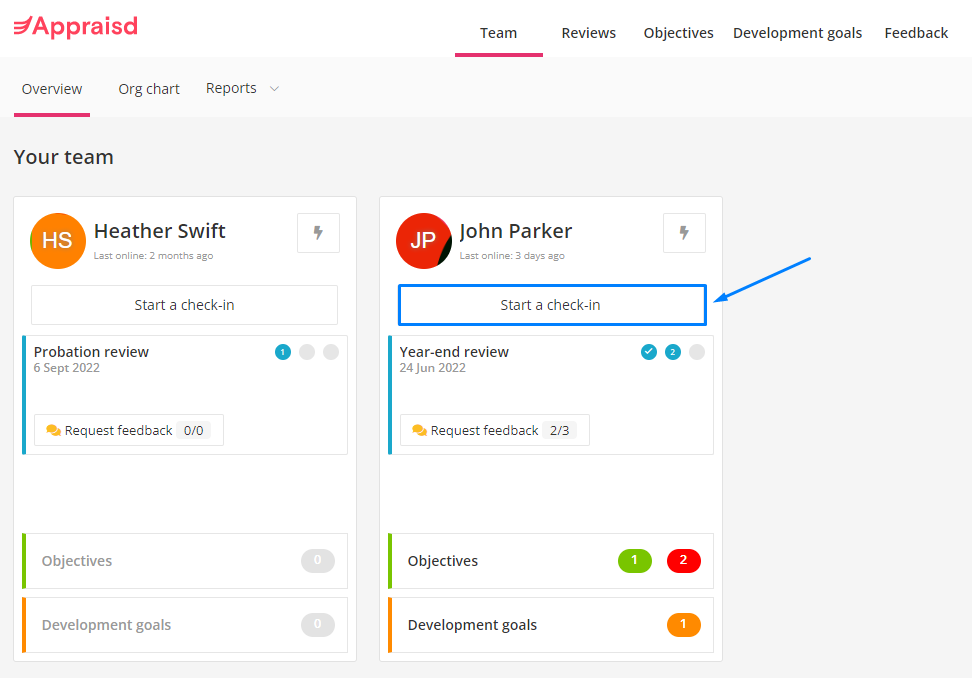
Task: Go to the Reviews tab
Action: click(x=588, y=33)
